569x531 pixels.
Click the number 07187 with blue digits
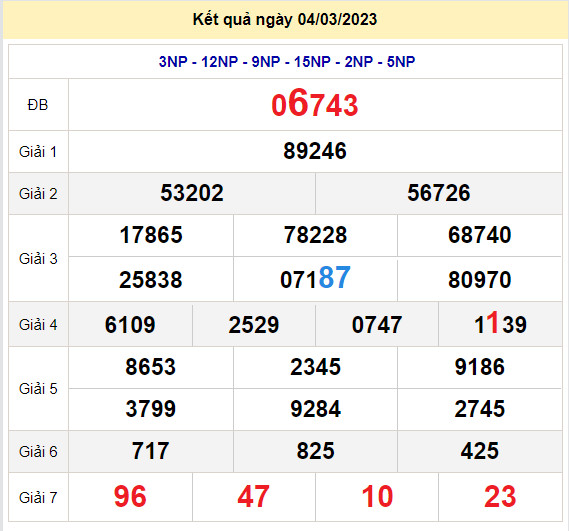pyautogui.click(x=315, y=278)
